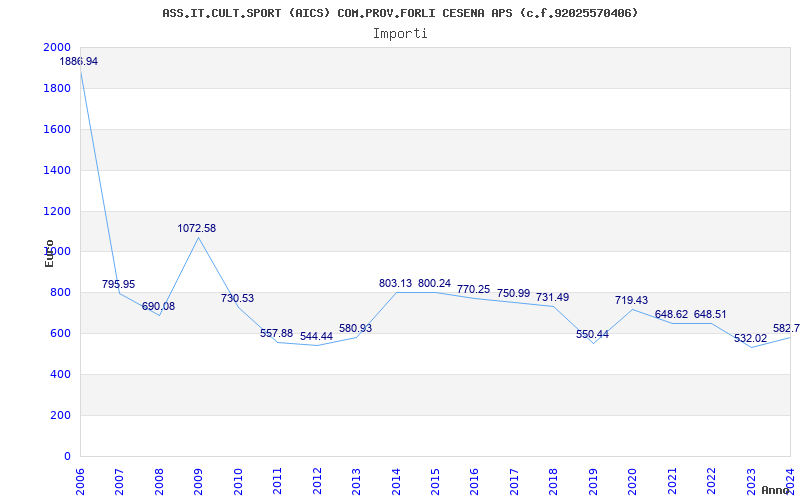Select the 803.13 data label
800x500 pixels.
395,284
